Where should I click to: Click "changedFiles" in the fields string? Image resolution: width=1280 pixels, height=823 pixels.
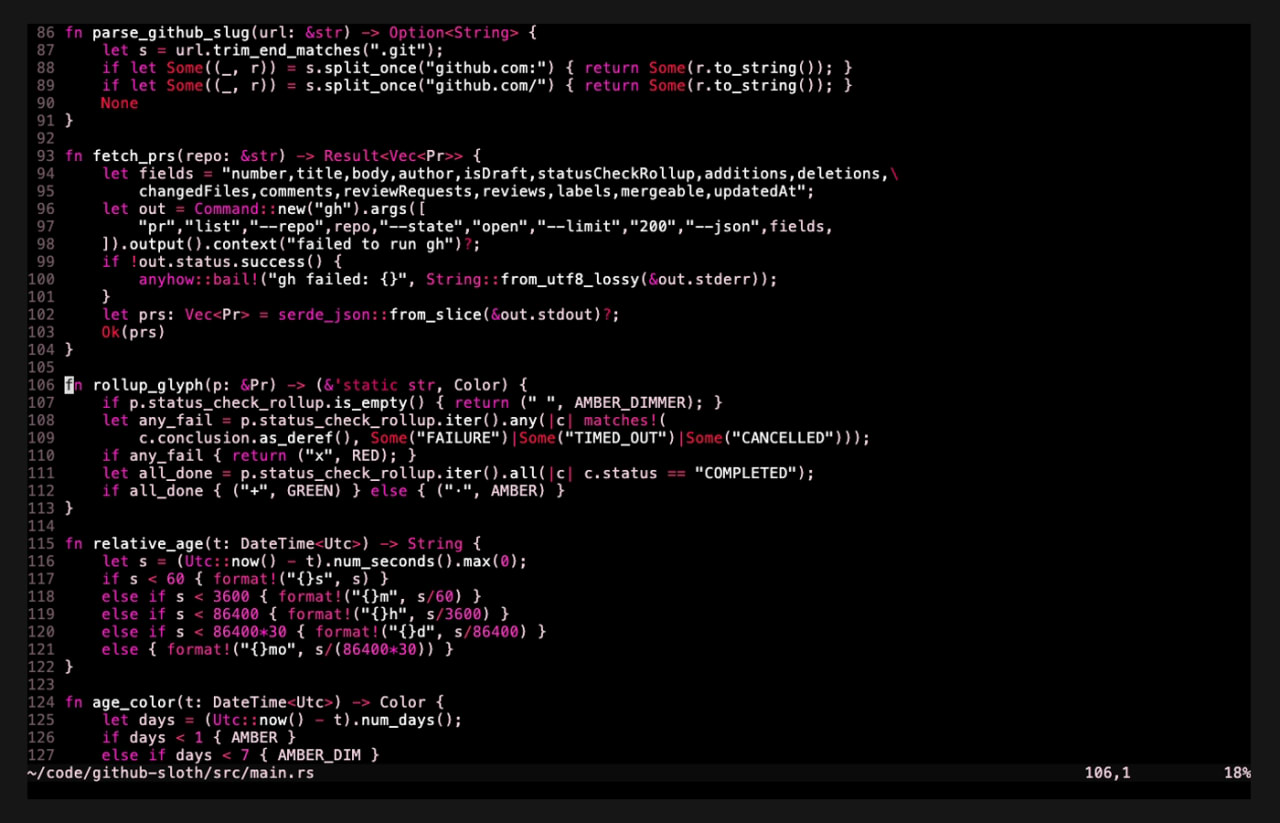[194, 191]
